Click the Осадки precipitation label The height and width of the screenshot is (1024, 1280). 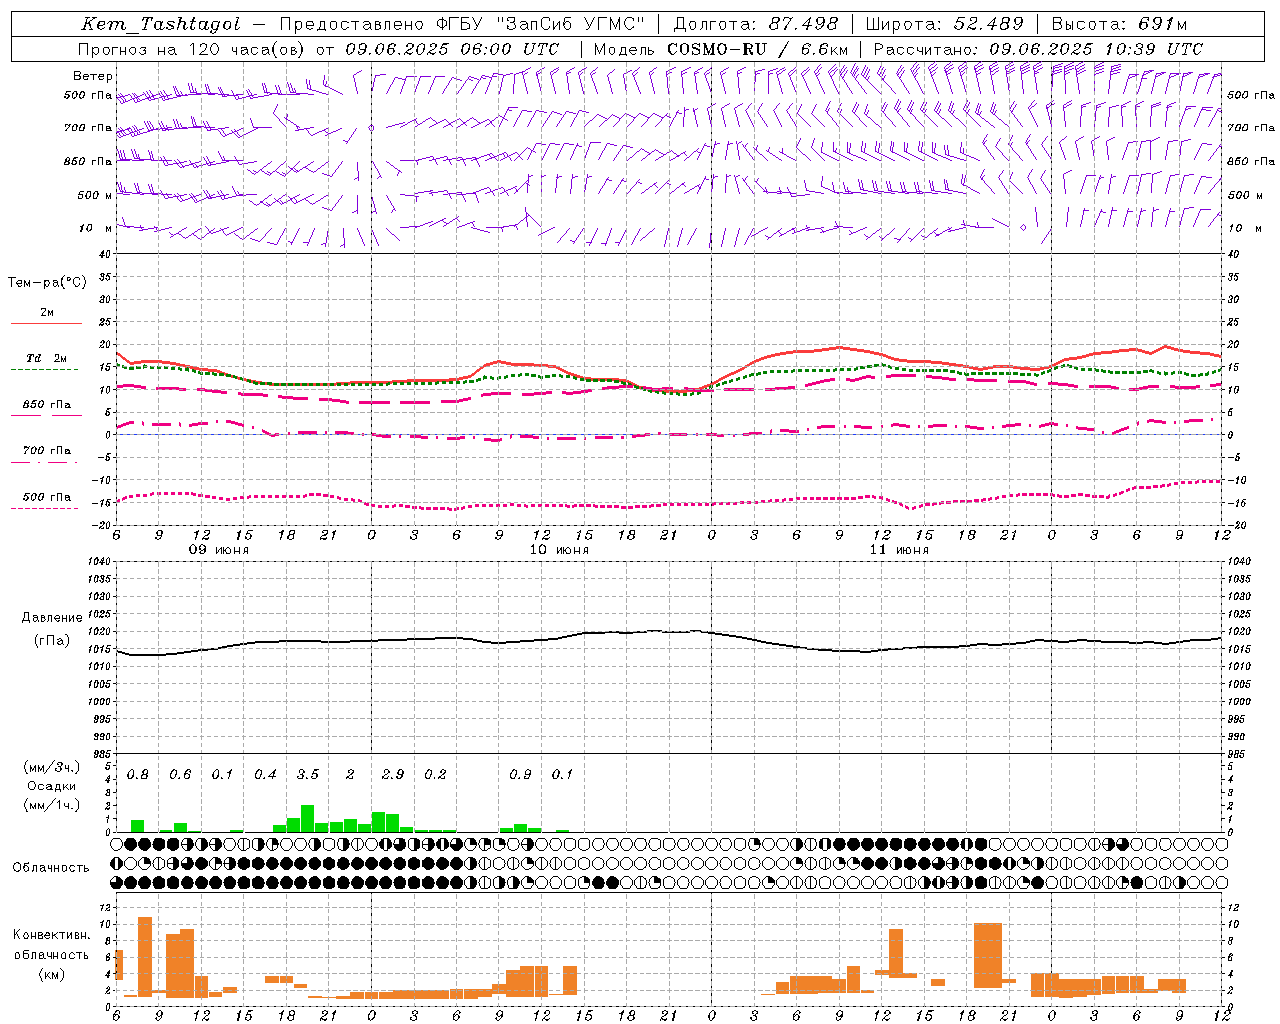pyautogui.click(x=52, y=786)
